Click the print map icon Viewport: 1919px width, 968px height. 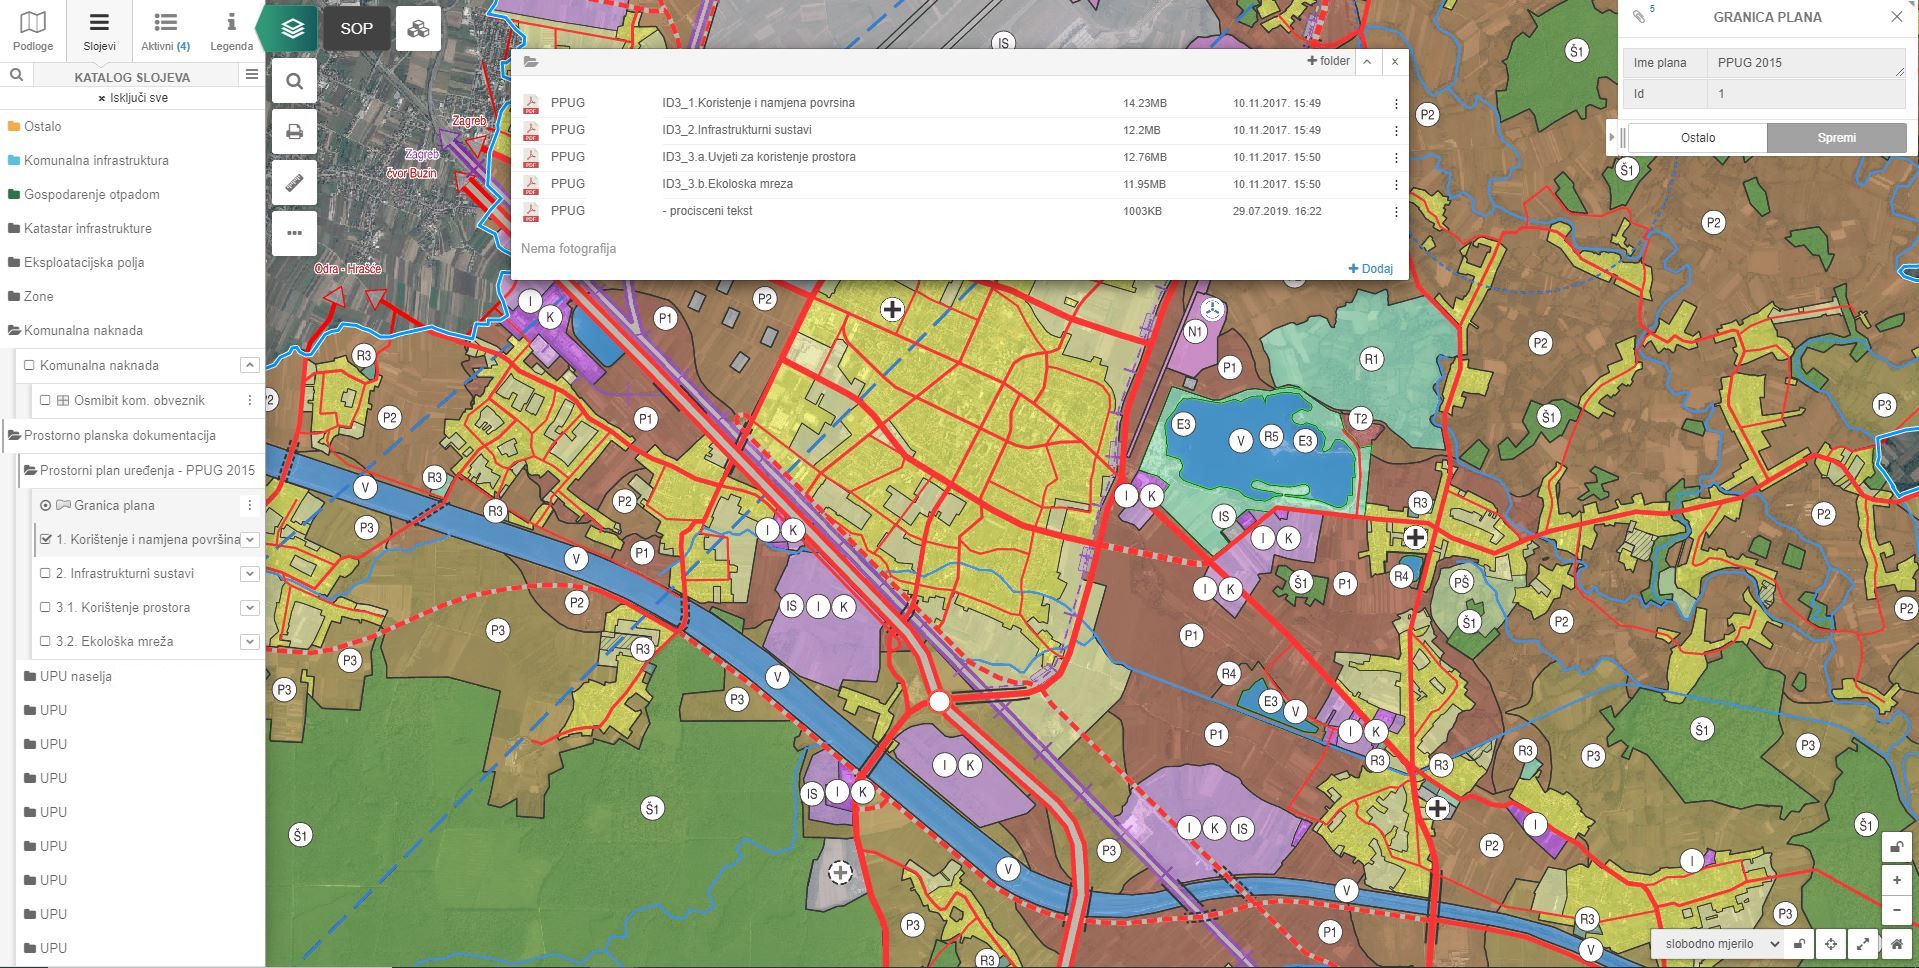point(294,132)
